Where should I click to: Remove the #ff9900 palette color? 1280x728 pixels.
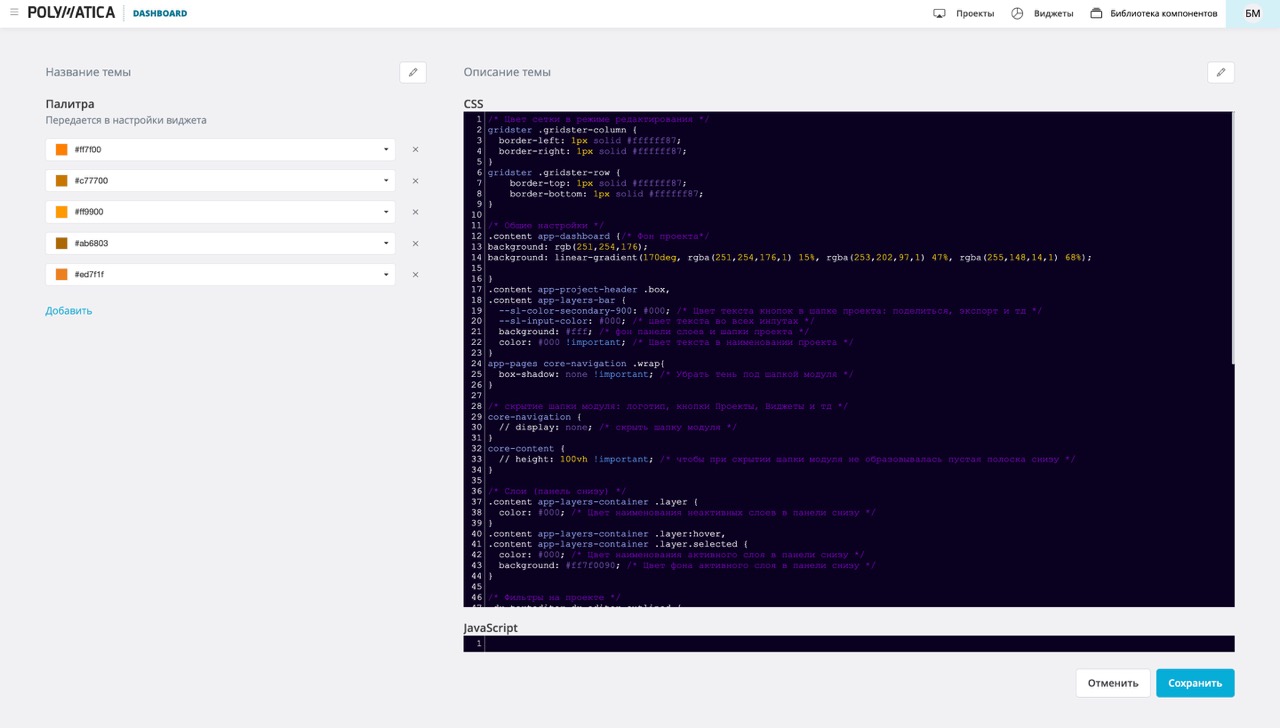click(x=416, y=212)
